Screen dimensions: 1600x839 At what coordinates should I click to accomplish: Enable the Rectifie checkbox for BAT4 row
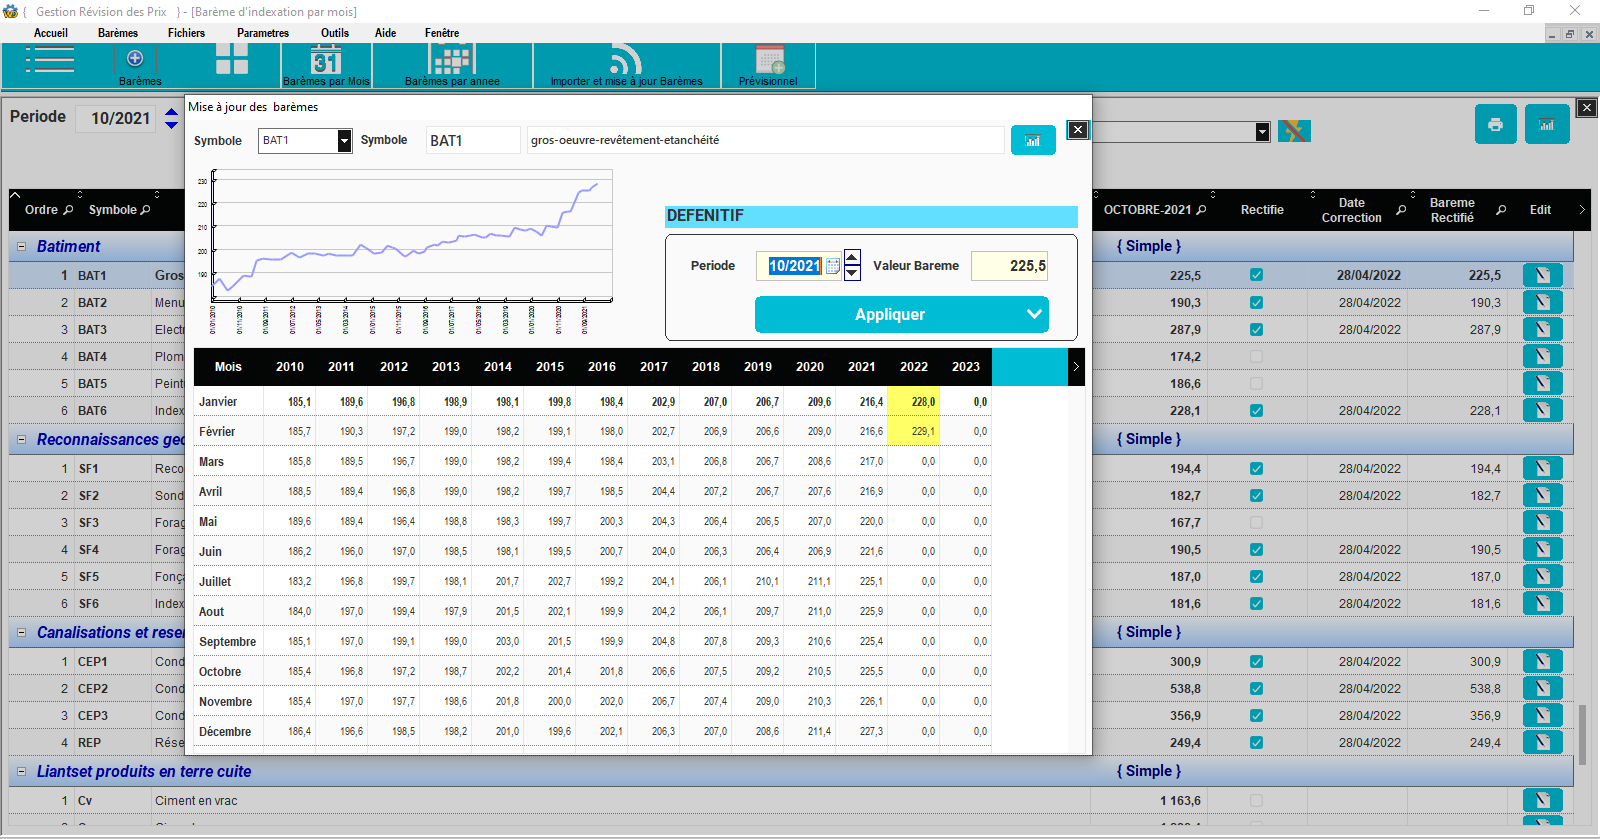1256,357
